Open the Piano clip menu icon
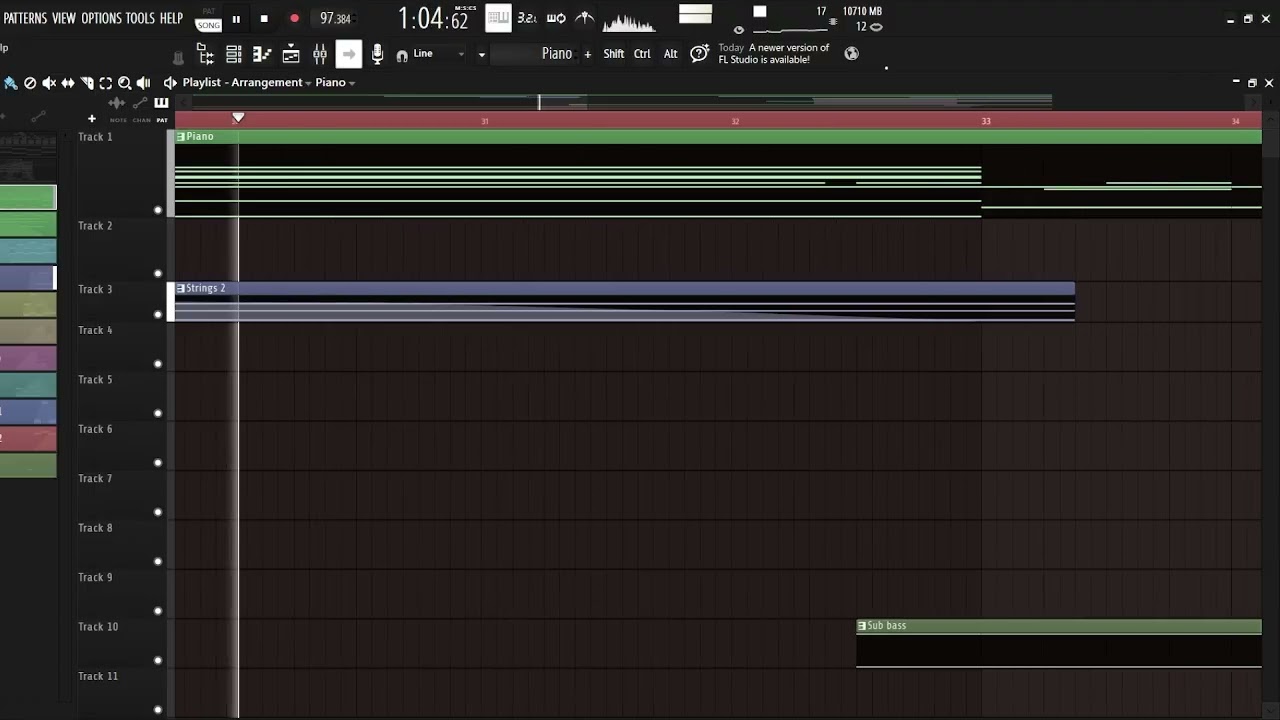 click(x=181, y=136)
